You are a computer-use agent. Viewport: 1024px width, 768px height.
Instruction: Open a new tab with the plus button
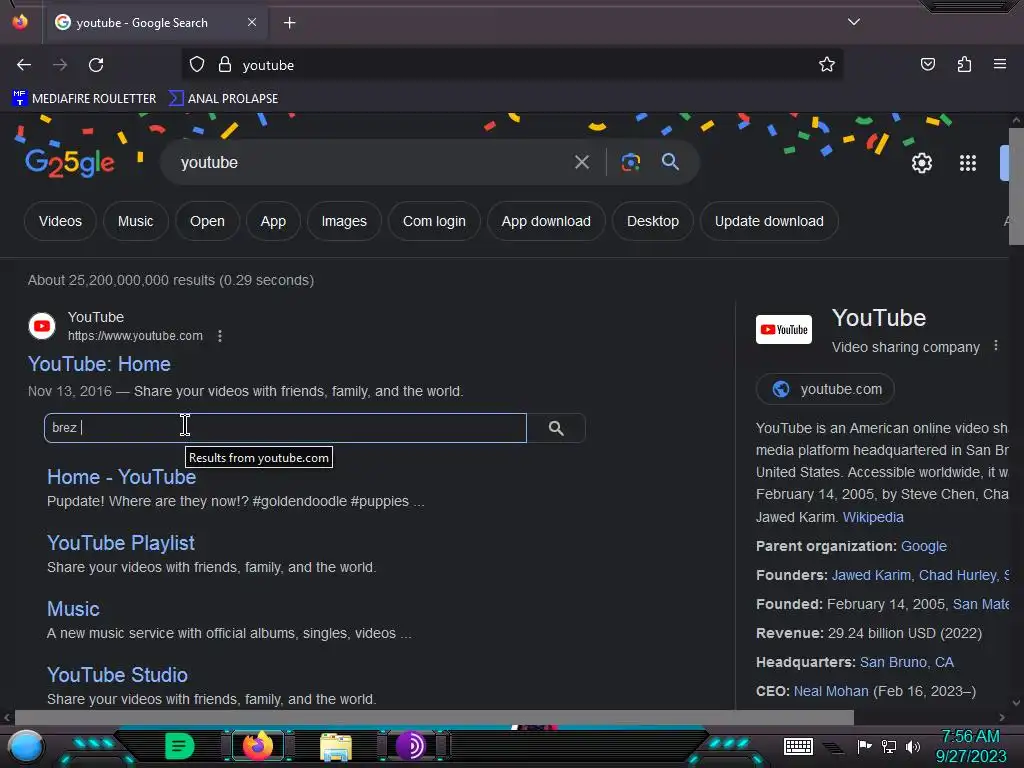tap(289, 23)
